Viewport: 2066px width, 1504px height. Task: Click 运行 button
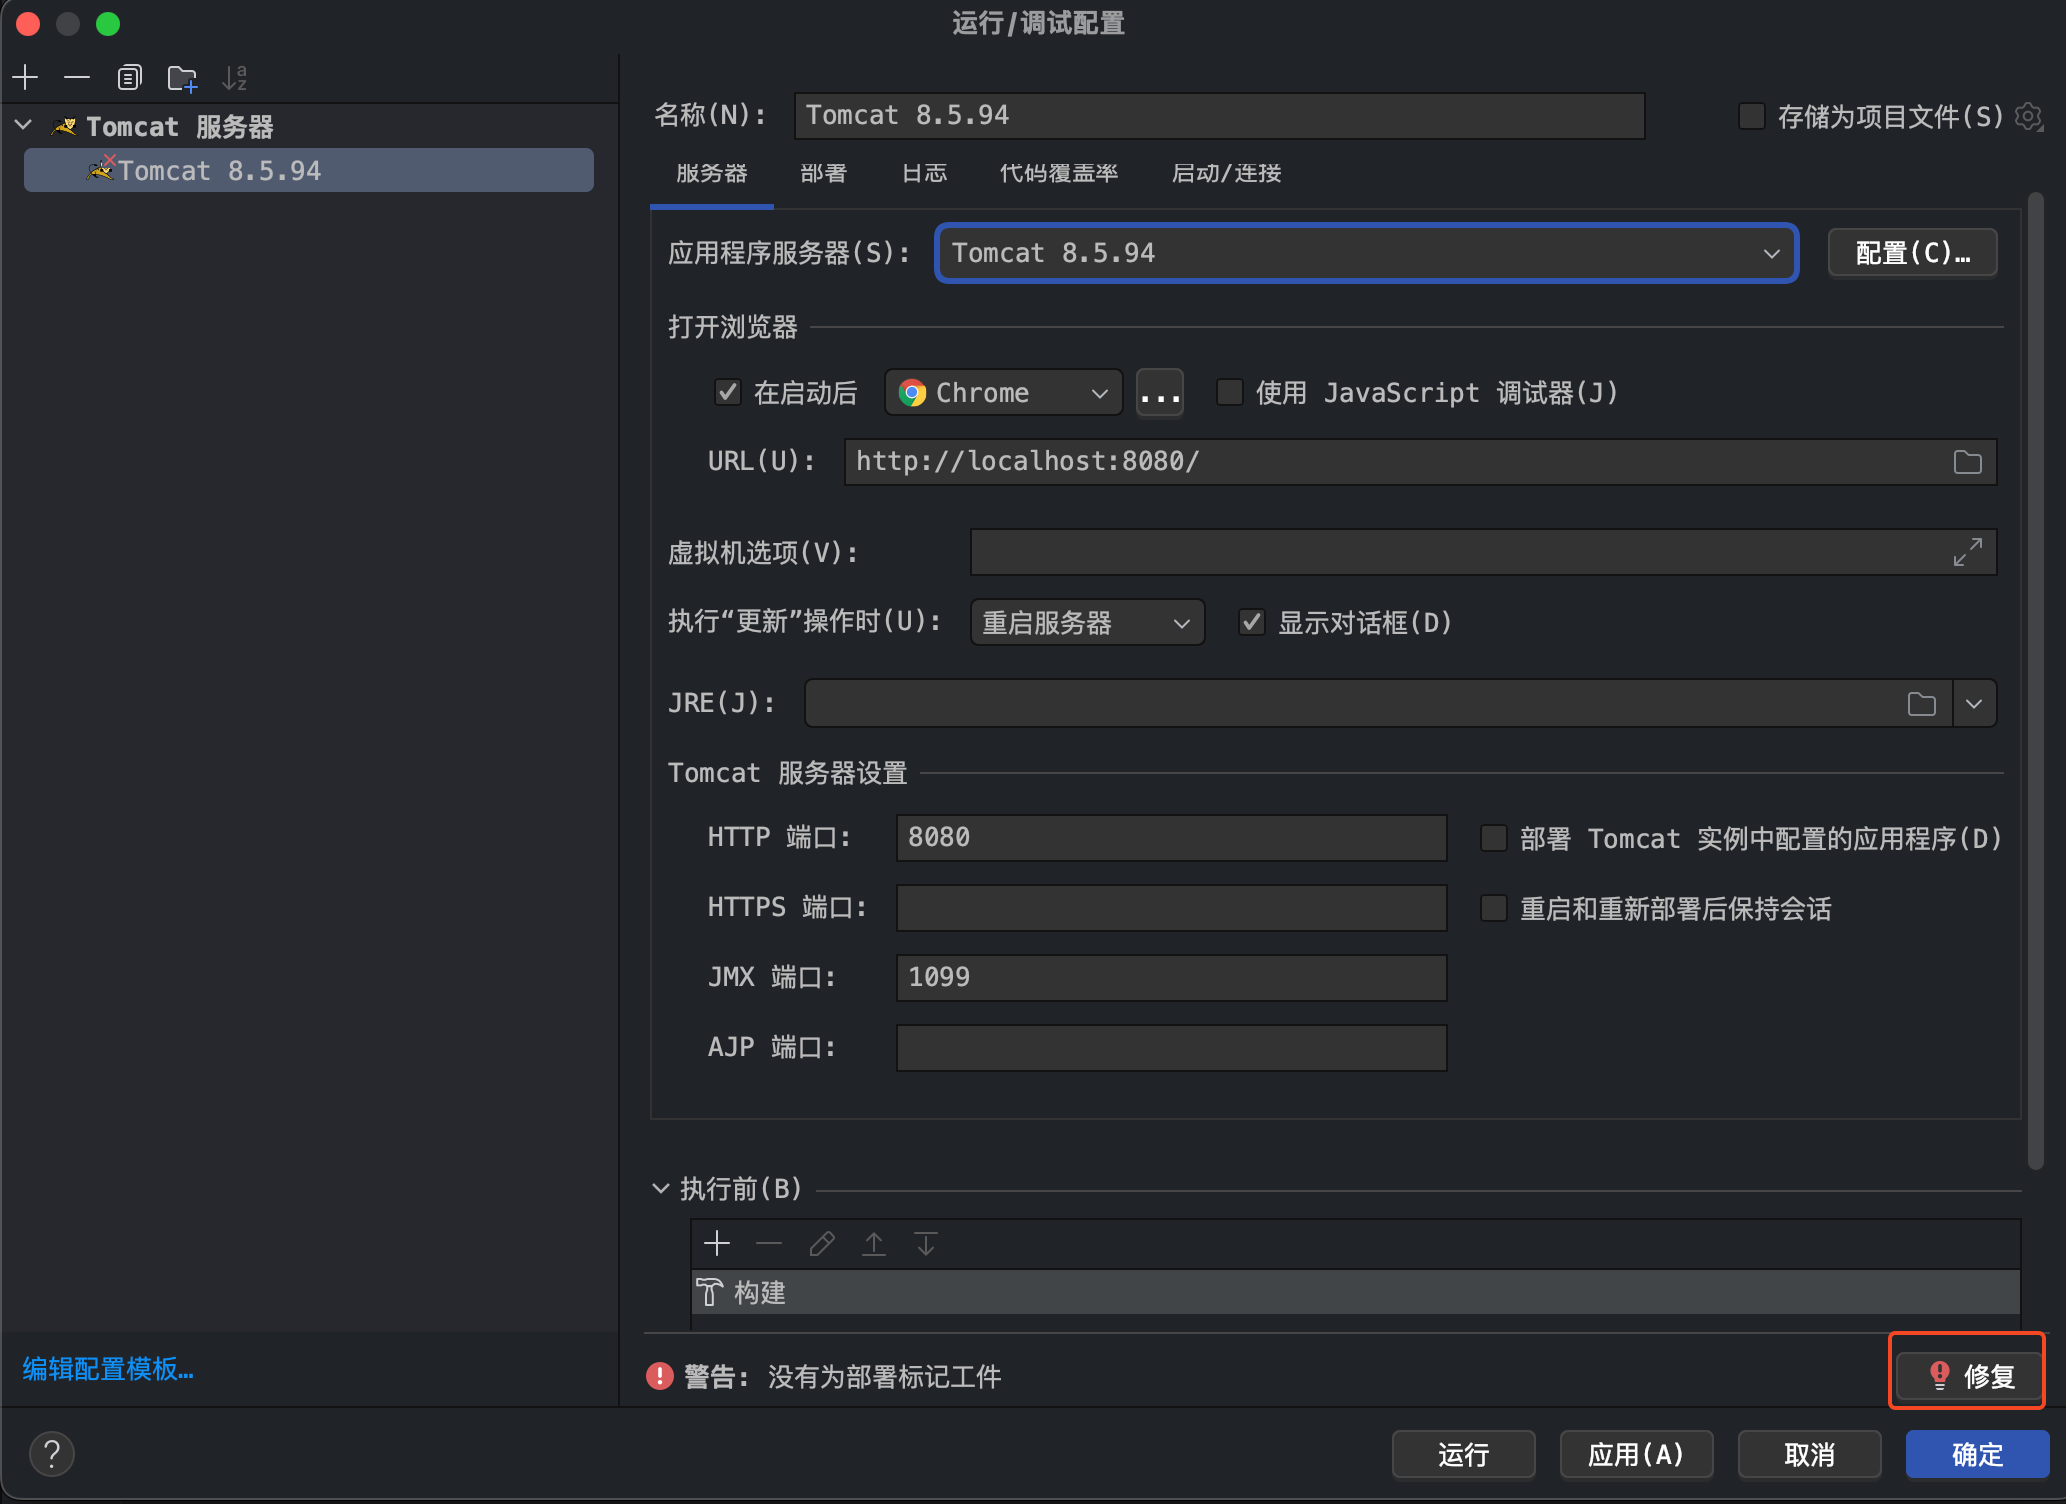coord(1463,1453)
